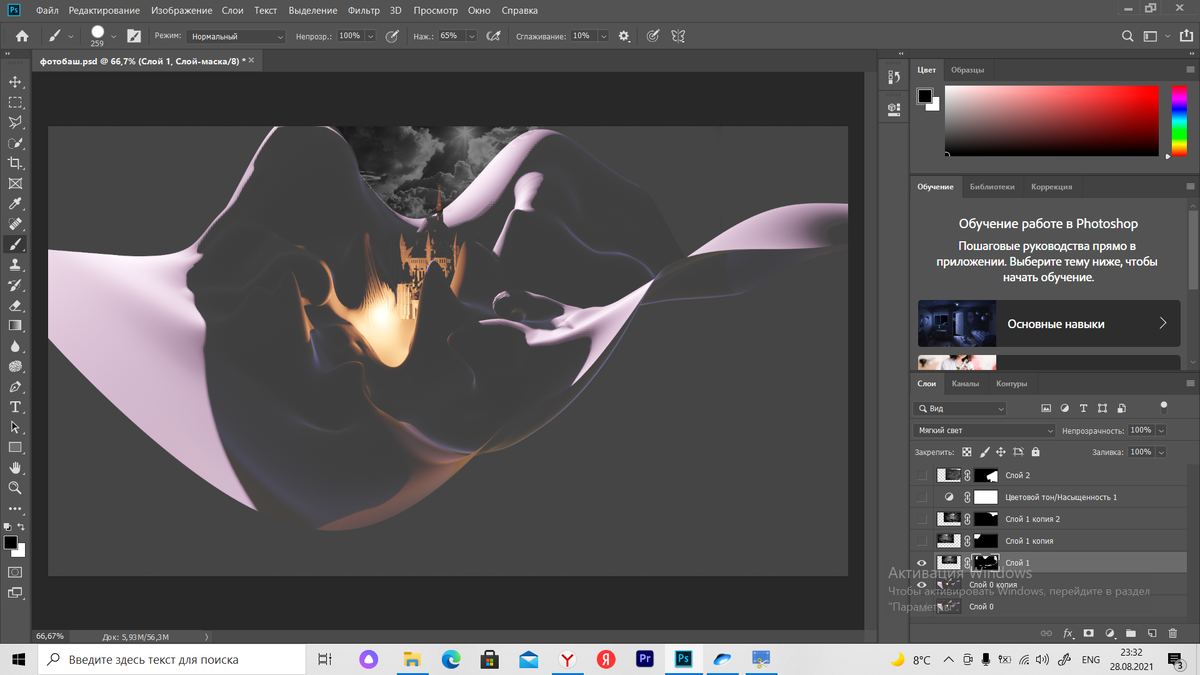
Task: Click the foreground color swatch in tools panel
Action: 10,543
